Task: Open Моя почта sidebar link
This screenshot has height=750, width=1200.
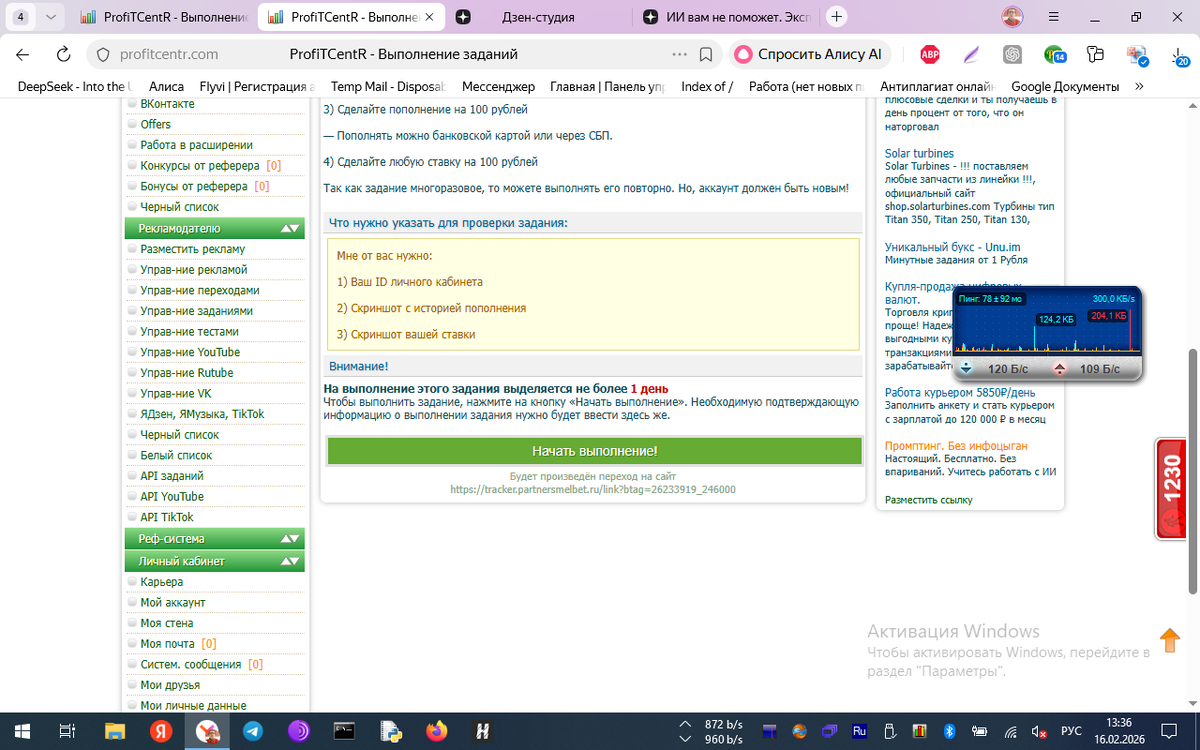Action: pos(167,644)
